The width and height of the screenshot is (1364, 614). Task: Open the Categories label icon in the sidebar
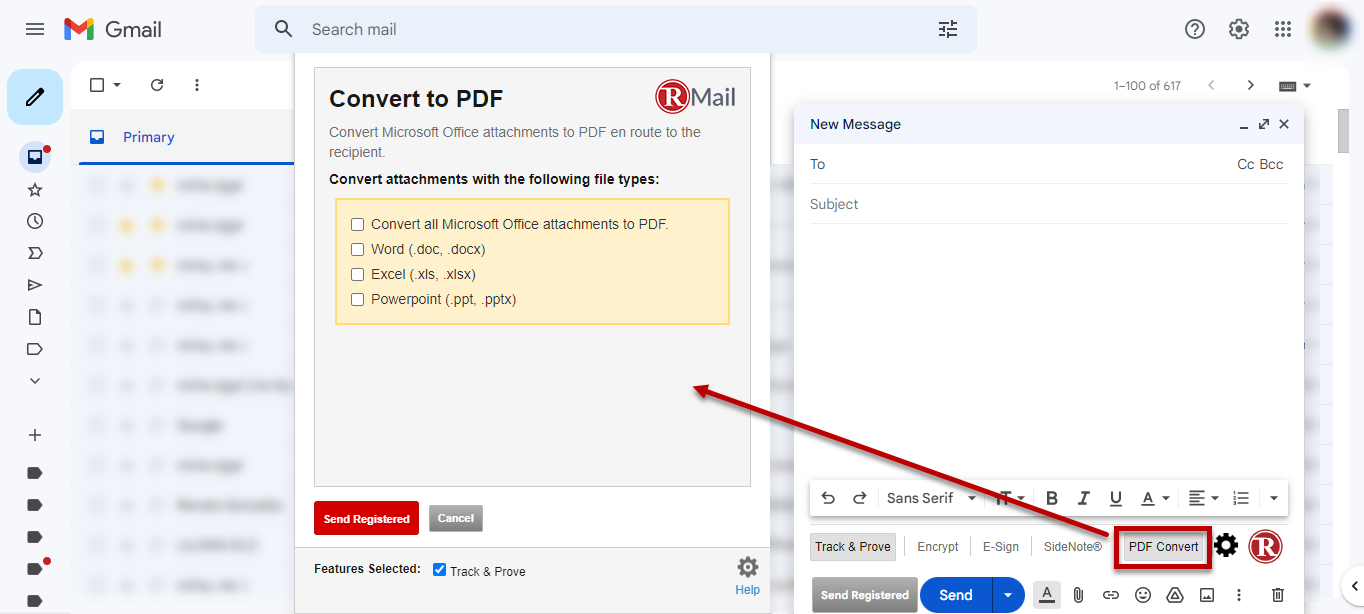click(x=35, y=349)
